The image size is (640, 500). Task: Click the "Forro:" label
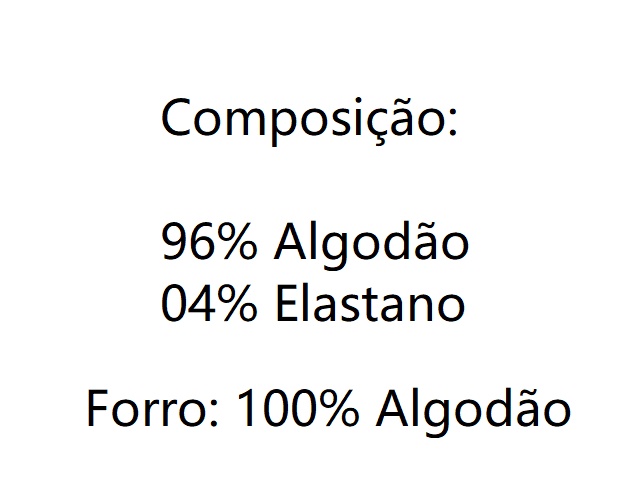tap(153, 410)
